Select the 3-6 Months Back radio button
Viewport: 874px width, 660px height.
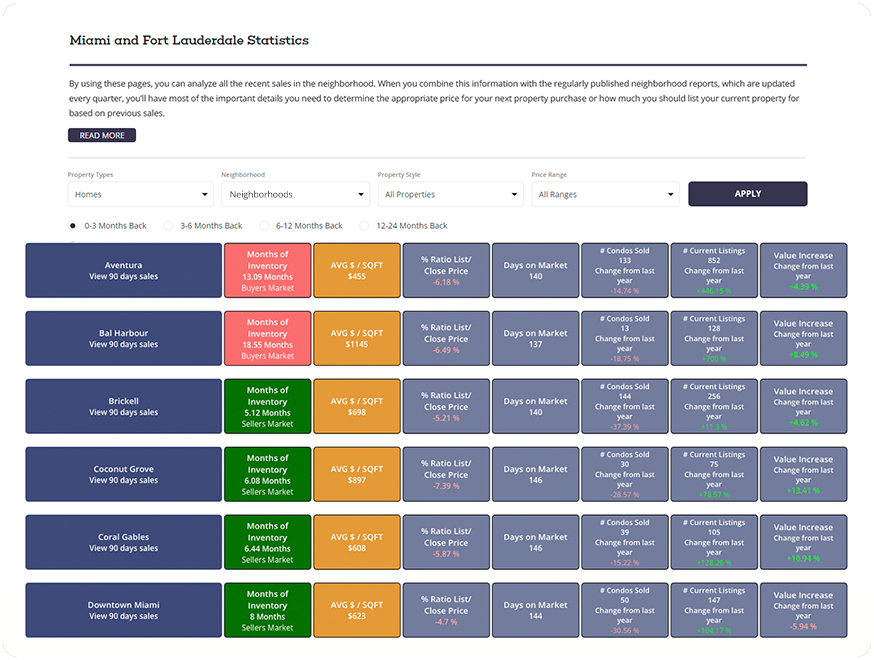click(168, 226)
